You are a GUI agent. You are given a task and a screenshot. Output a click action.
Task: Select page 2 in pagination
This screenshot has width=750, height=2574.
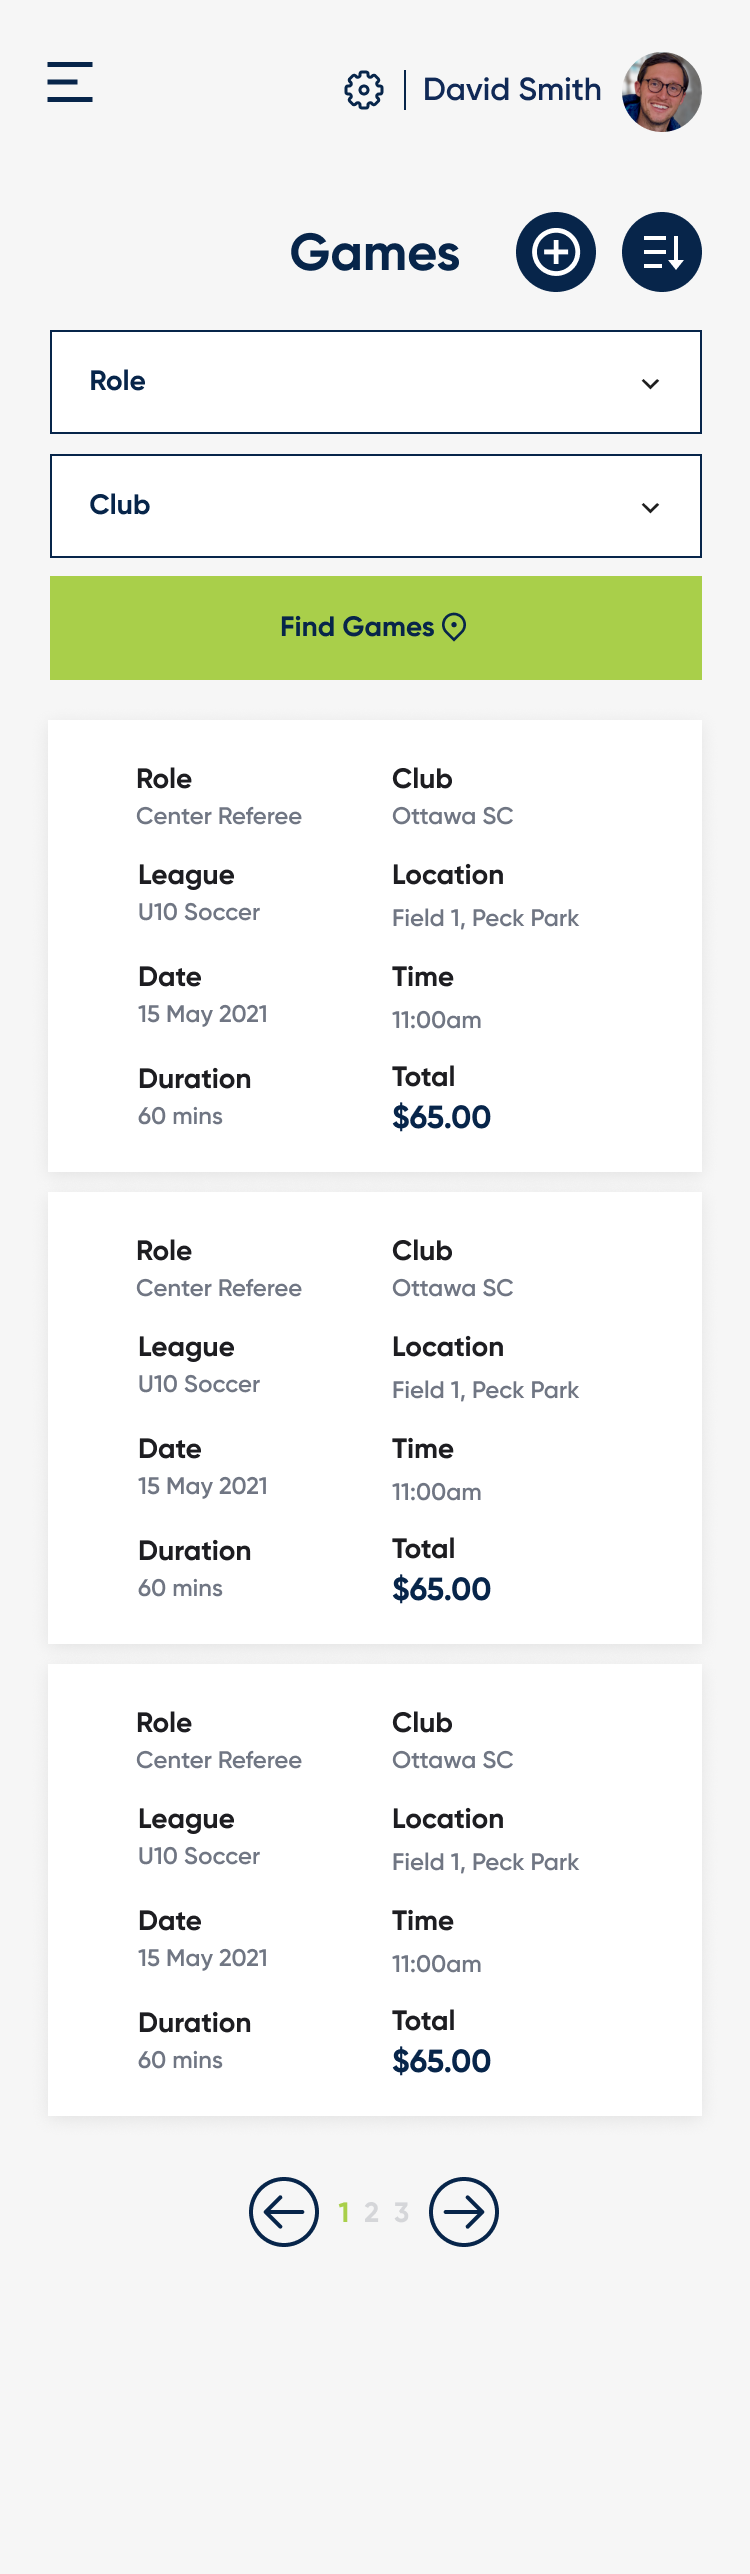pos(371,2213)
